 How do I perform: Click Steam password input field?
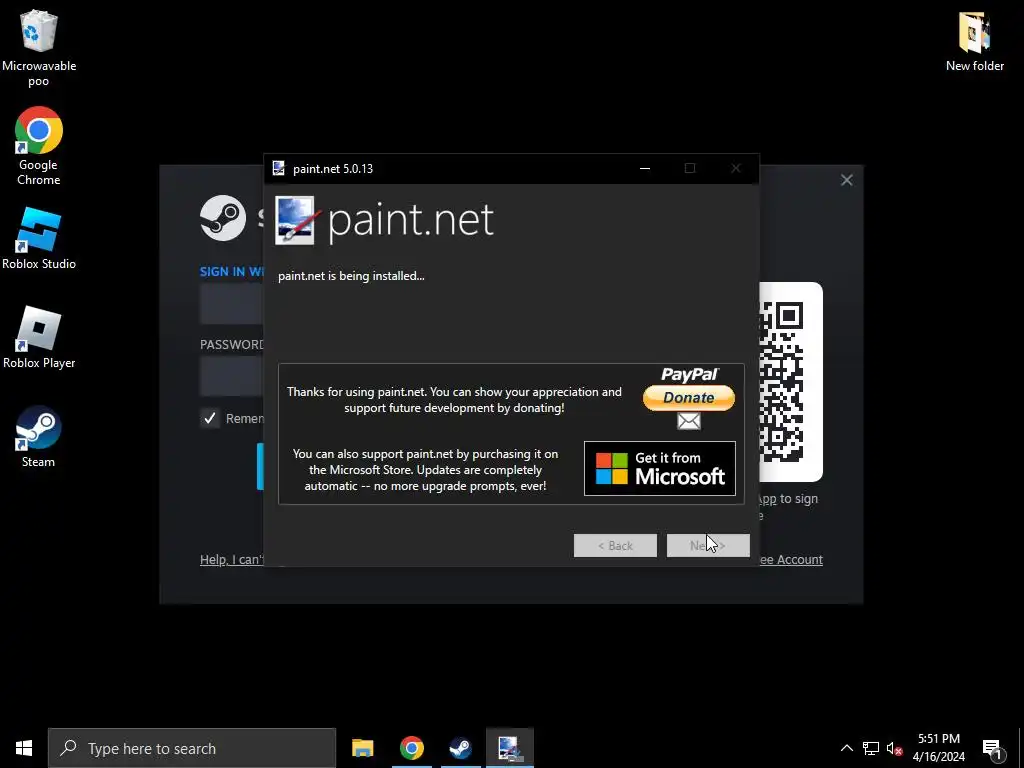[232, 376]
